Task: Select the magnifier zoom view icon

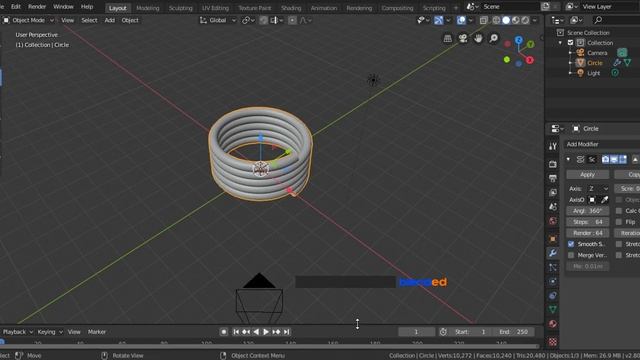Action: click(493, 38)
